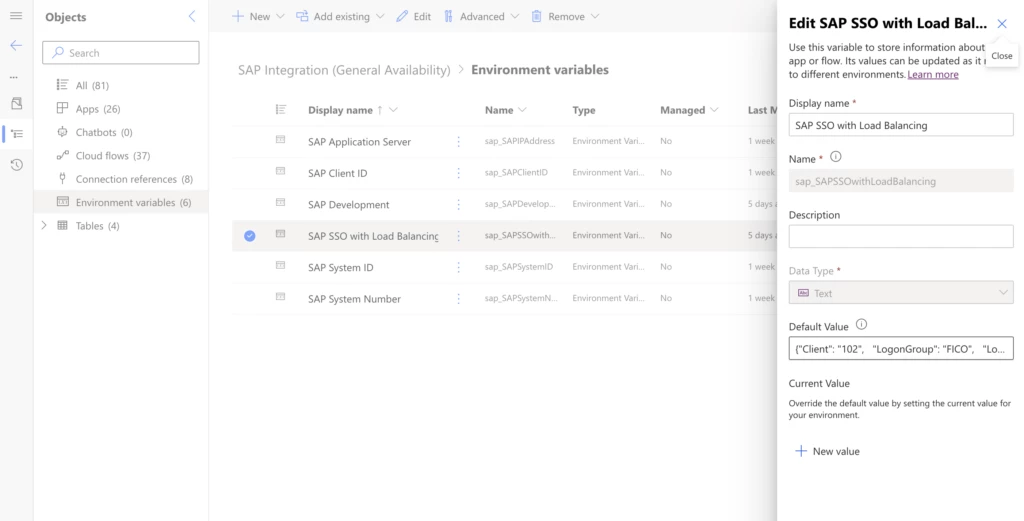Click the Search box in Objects panel
The image size is (1024, 521).
[121, 53]
